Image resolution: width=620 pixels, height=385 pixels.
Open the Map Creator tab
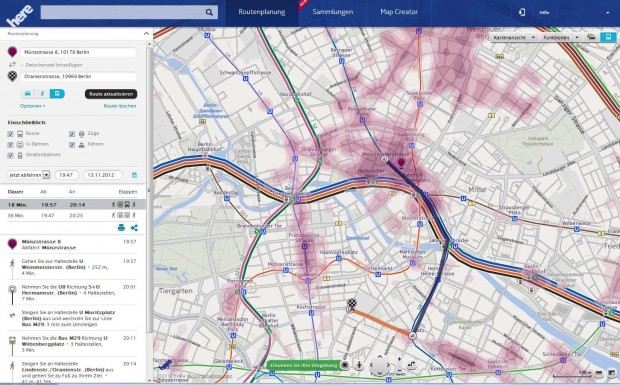click(x=399, y=12)
